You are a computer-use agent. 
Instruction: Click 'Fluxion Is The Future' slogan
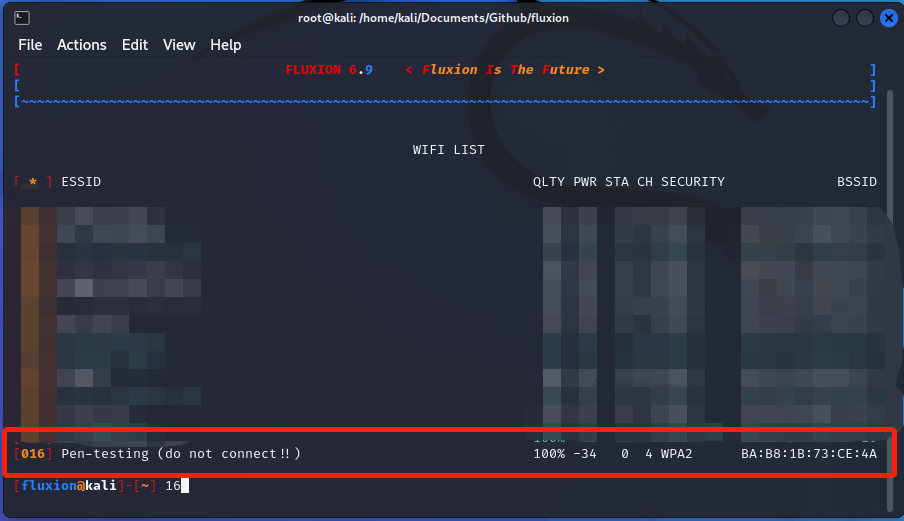tap(504, 70)
